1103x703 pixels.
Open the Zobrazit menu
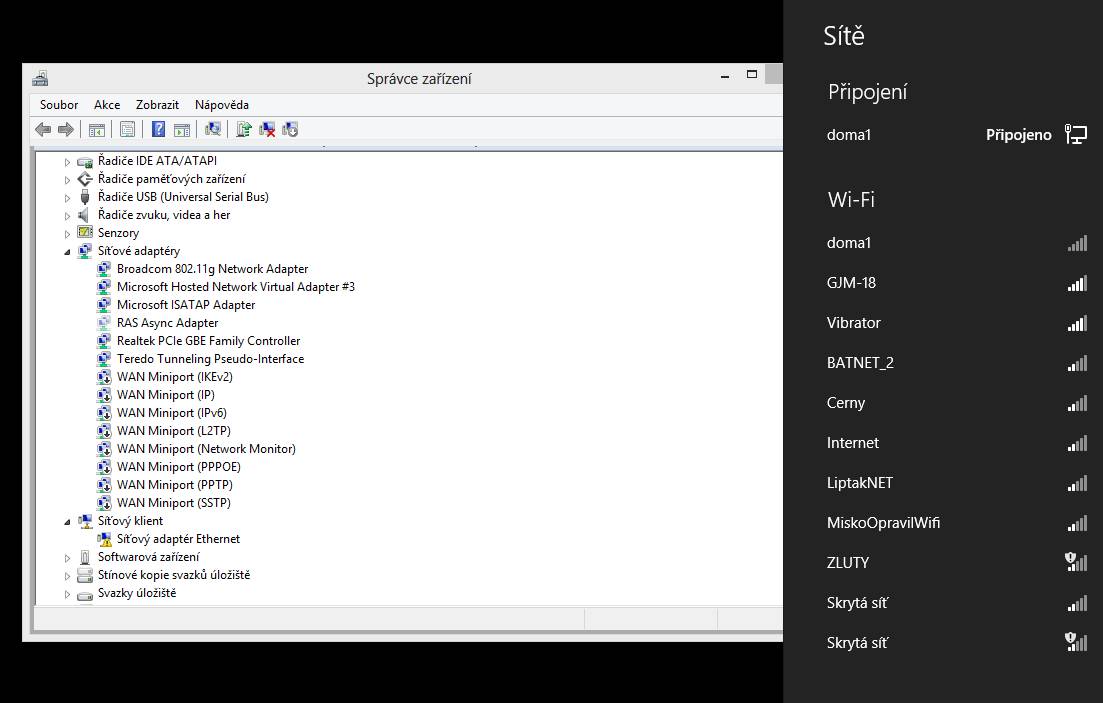click(157, 105)
